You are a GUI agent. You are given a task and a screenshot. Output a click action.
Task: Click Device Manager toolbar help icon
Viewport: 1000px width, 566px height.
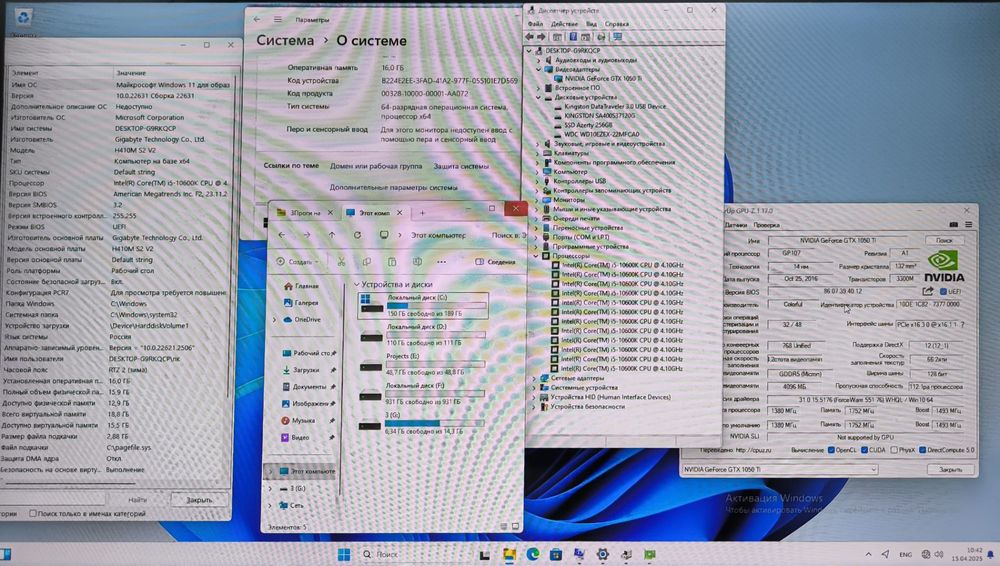[x=573, y=37]
